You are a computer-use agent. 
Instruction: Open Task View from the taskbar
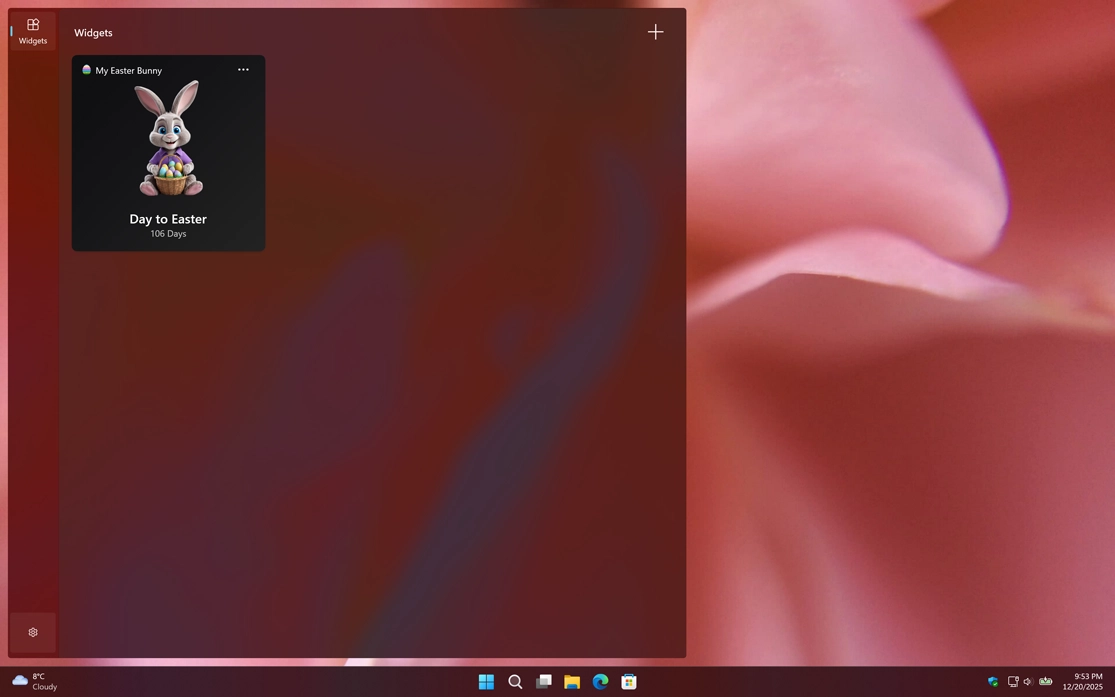pos(543,681)
